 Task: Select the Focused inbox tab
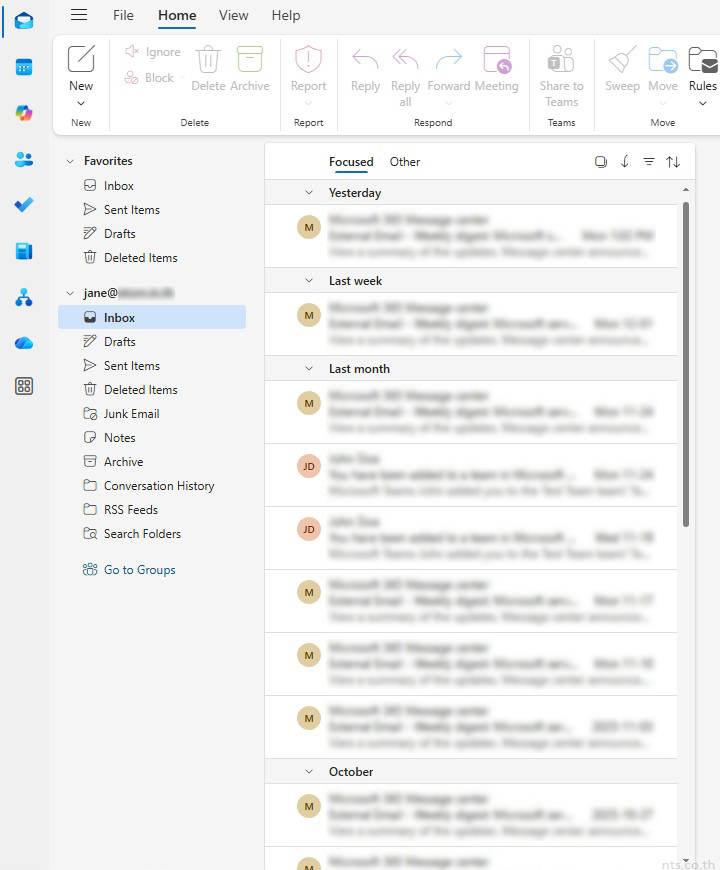(x=351, y=161)
